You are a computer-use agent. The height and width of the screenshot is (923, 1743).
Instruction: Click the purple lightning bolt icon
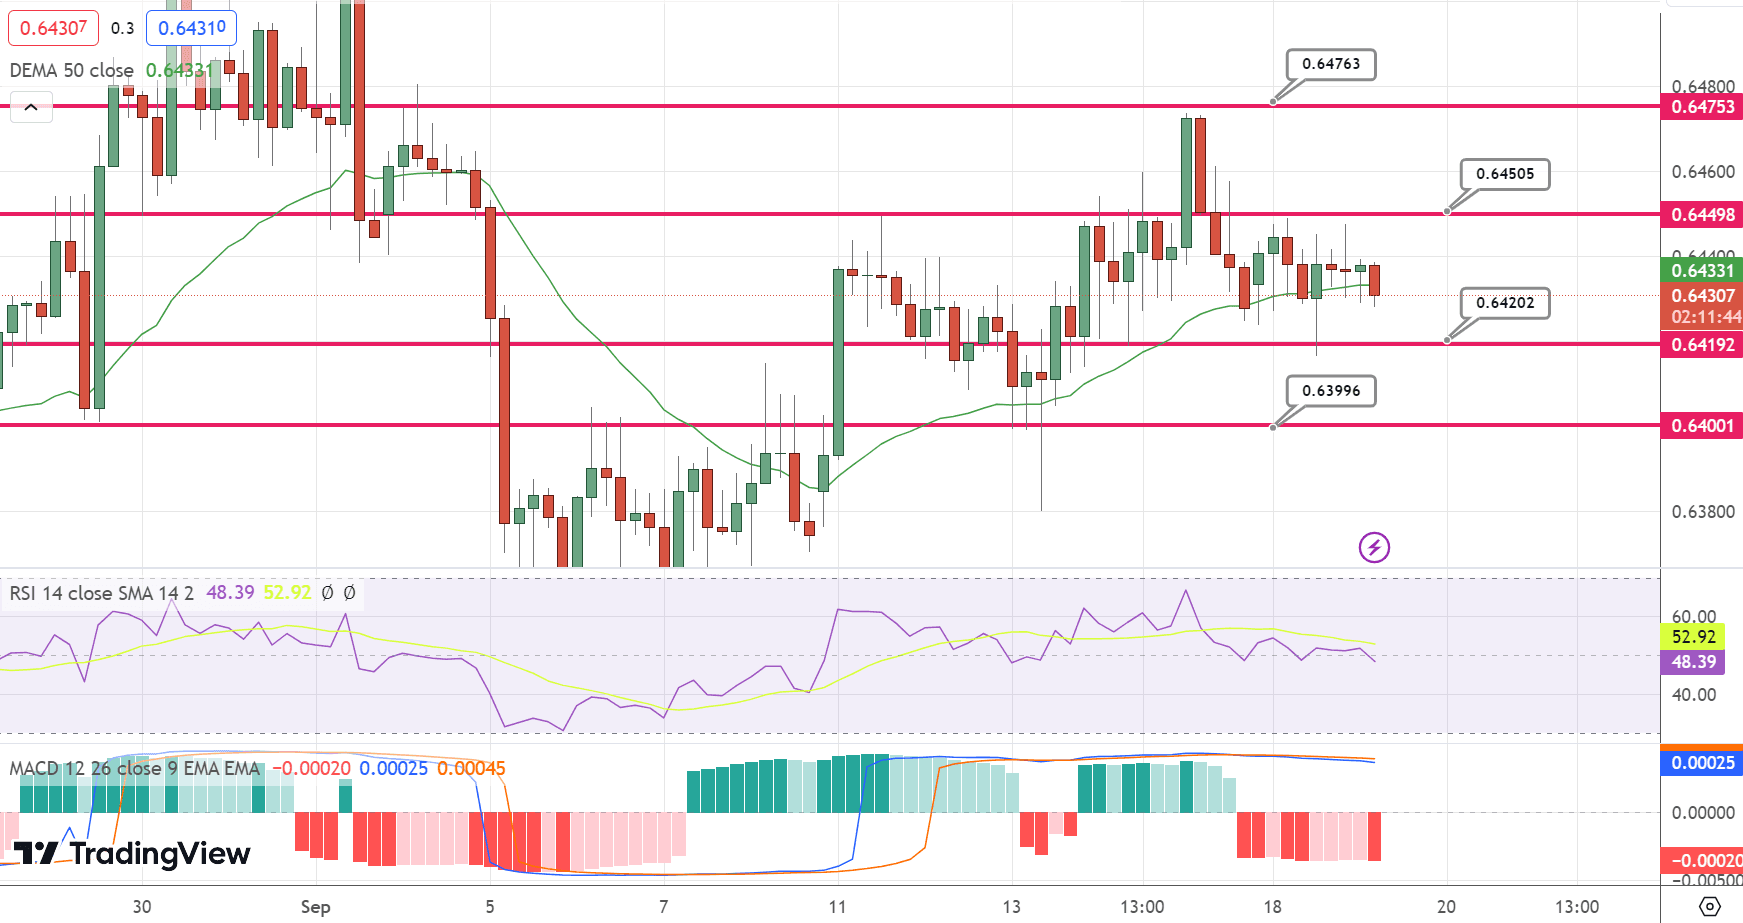point(1374,547)
